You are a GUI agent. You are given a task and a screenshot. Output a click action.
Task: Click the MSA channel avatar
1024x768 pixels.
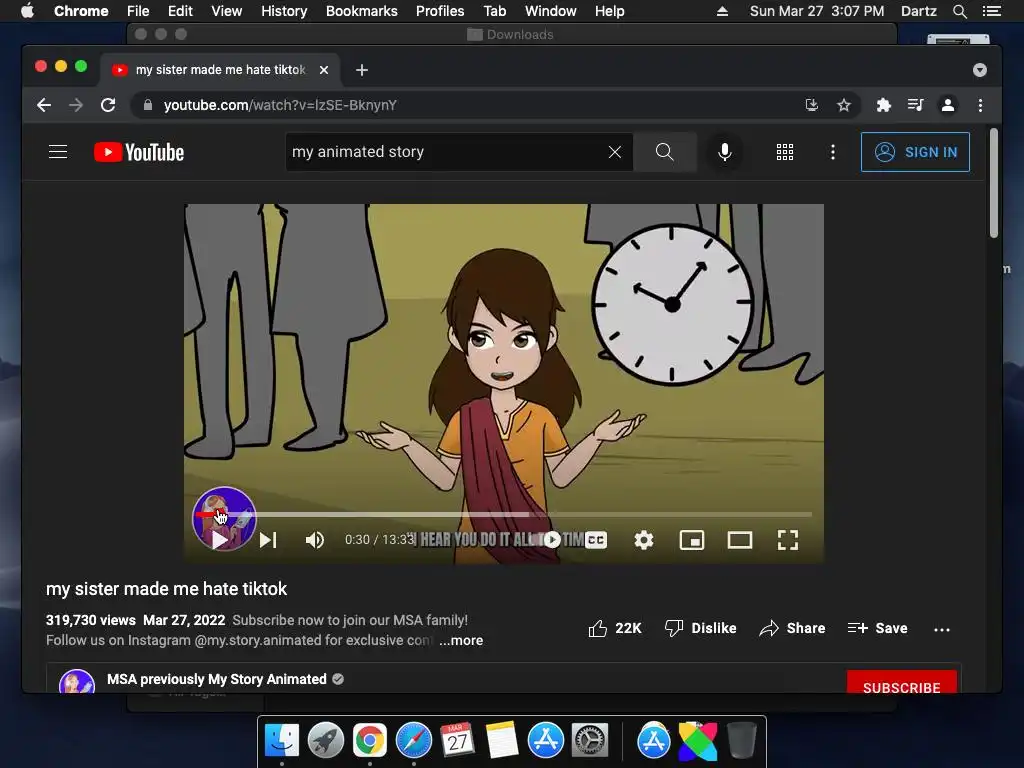[x=77, y=681]
